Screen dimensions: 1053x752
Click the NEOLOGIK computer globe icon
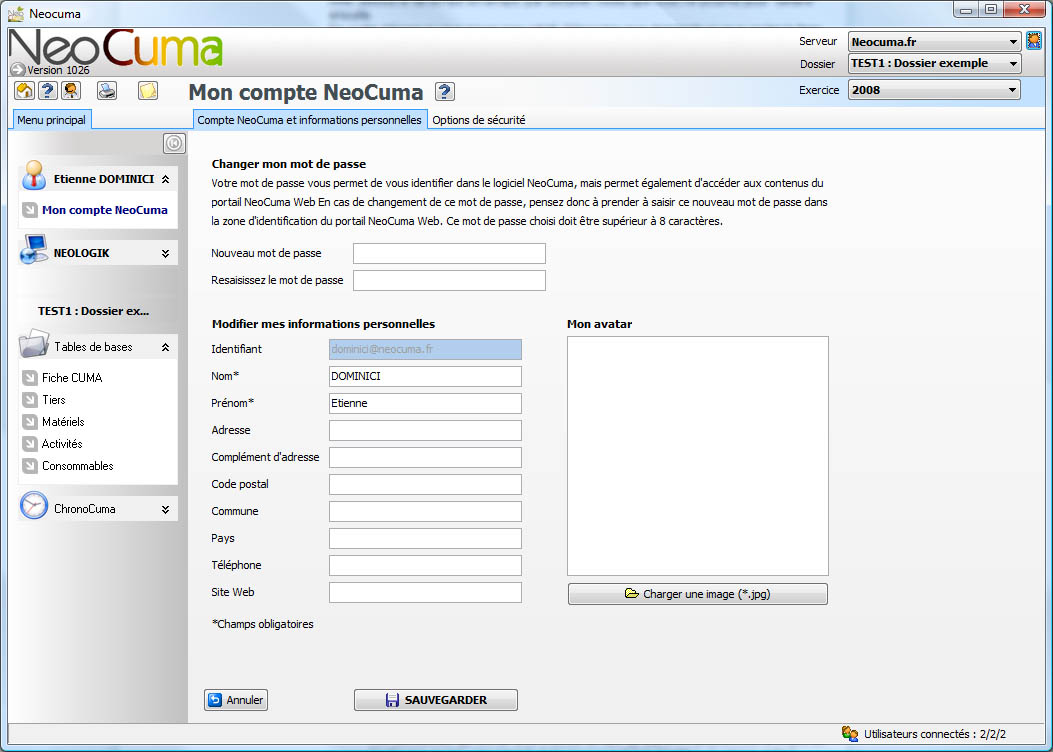pyautogui.click(x=34, y=249)
